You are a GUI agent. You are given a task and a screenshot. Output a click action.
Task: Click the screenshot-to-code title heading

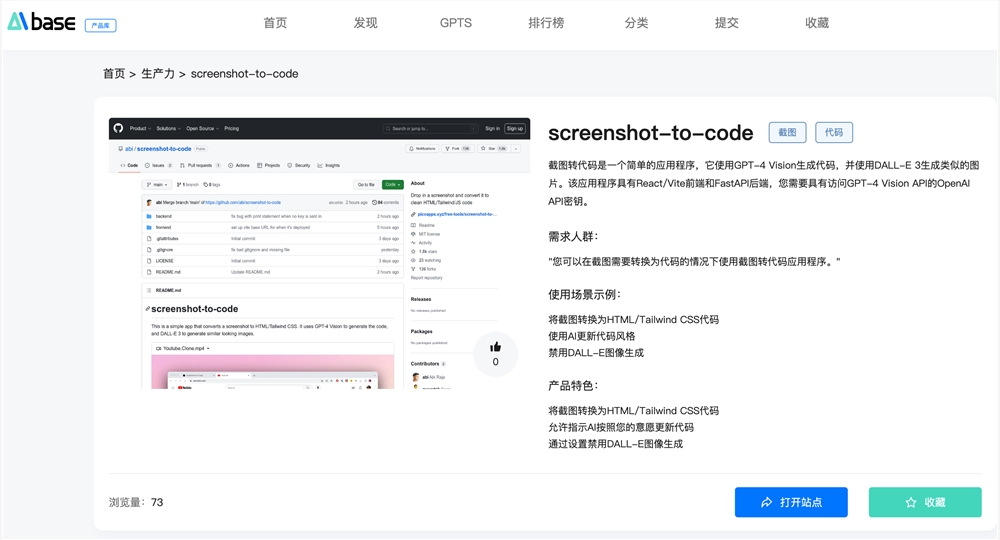click(651, 133)
